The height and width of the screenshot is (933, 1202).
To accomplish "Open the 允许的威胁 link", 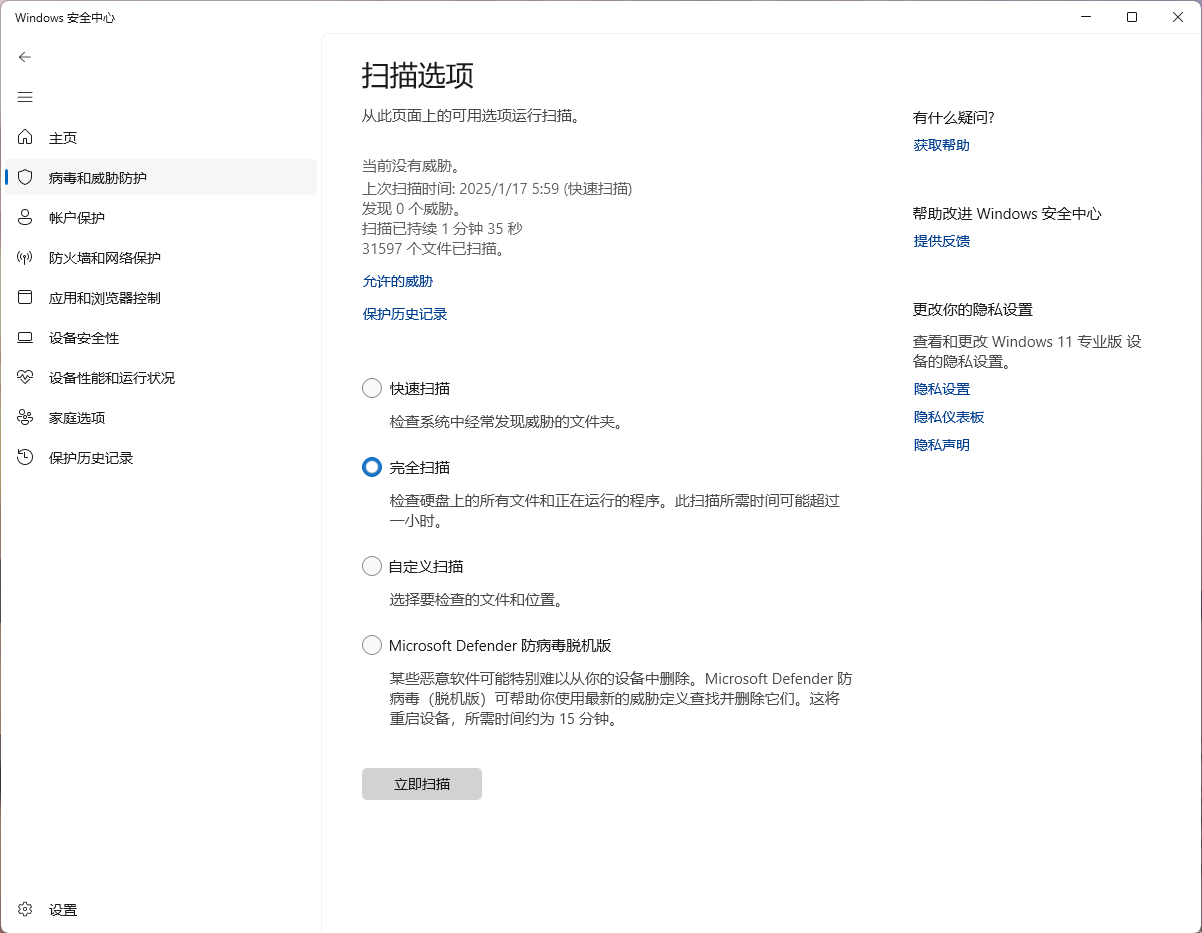I will tap(398, 282).
